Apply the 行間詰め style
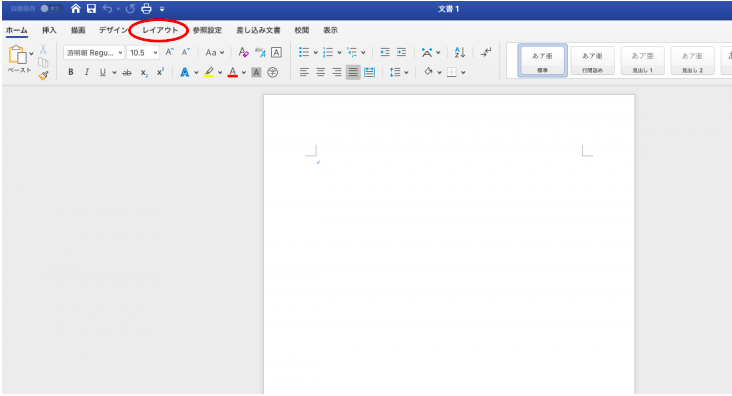The height and width of the screenshot is (396, 732). click(592, 60)
